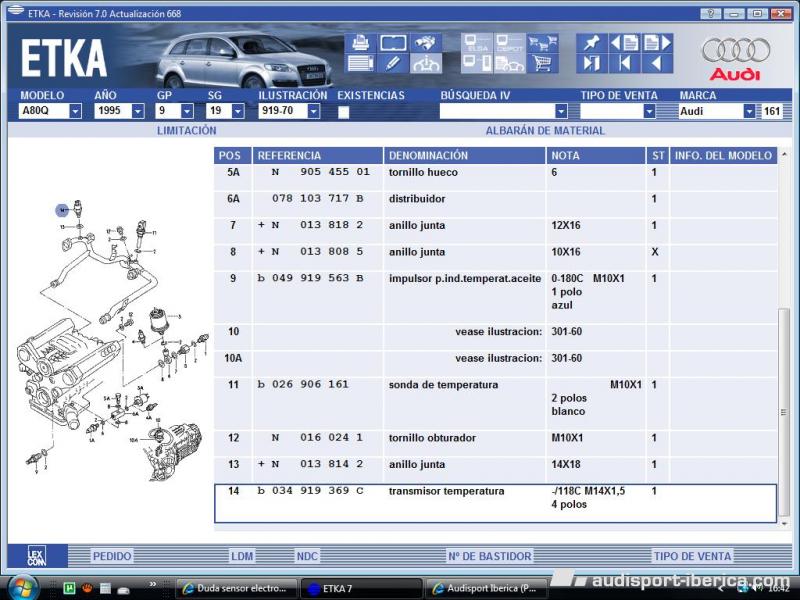Switch to Audisport Iberica taskbar window
This screenshot has width=800, height=600.
487,588
